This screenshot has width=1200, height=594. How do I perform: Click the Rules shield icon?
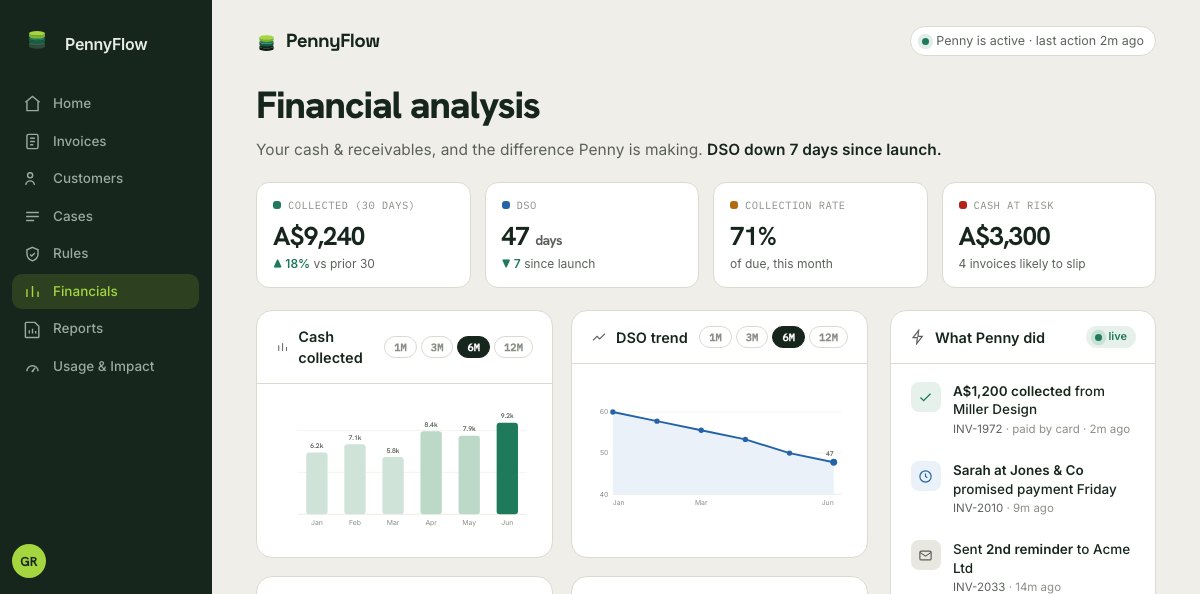(x=33, y=253)
